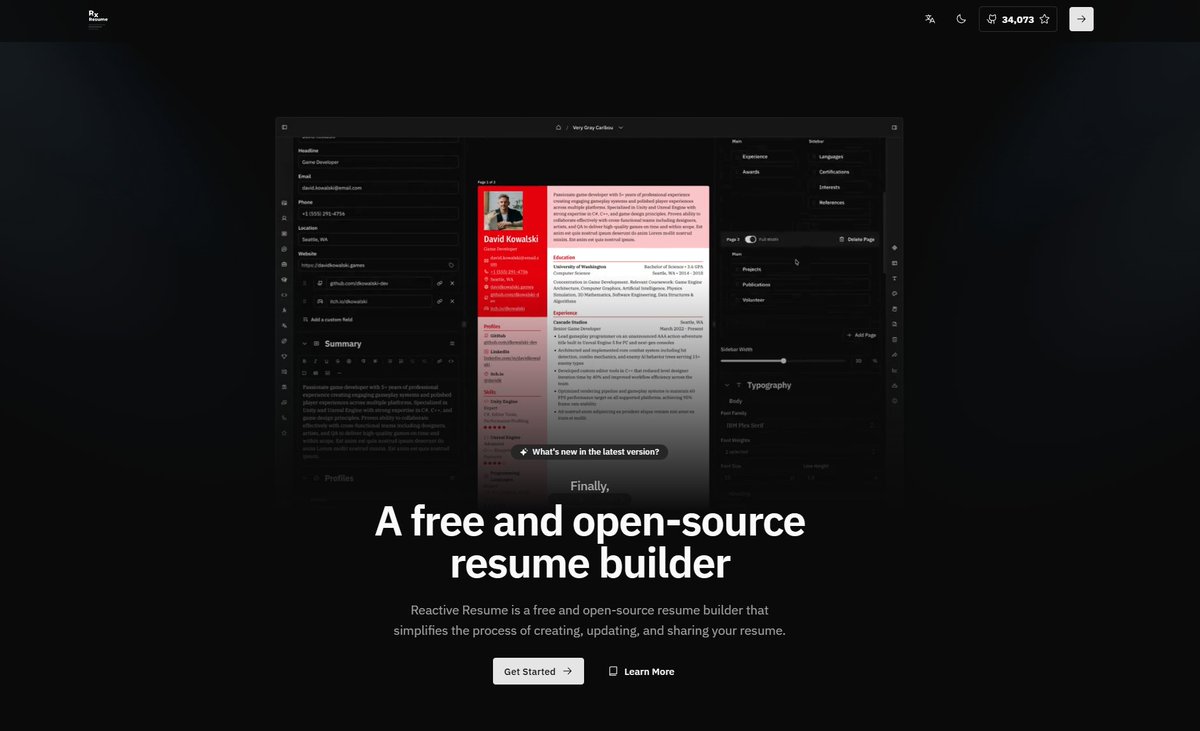Toggle italic in Summary editor toolbar

pyautogui.click(x=314, y=360)
